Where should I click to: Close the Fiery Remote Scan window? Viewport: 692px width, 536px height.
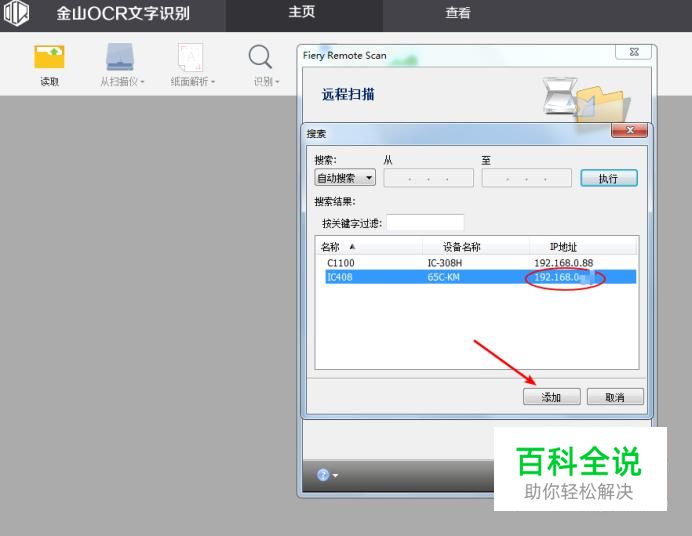634,52
